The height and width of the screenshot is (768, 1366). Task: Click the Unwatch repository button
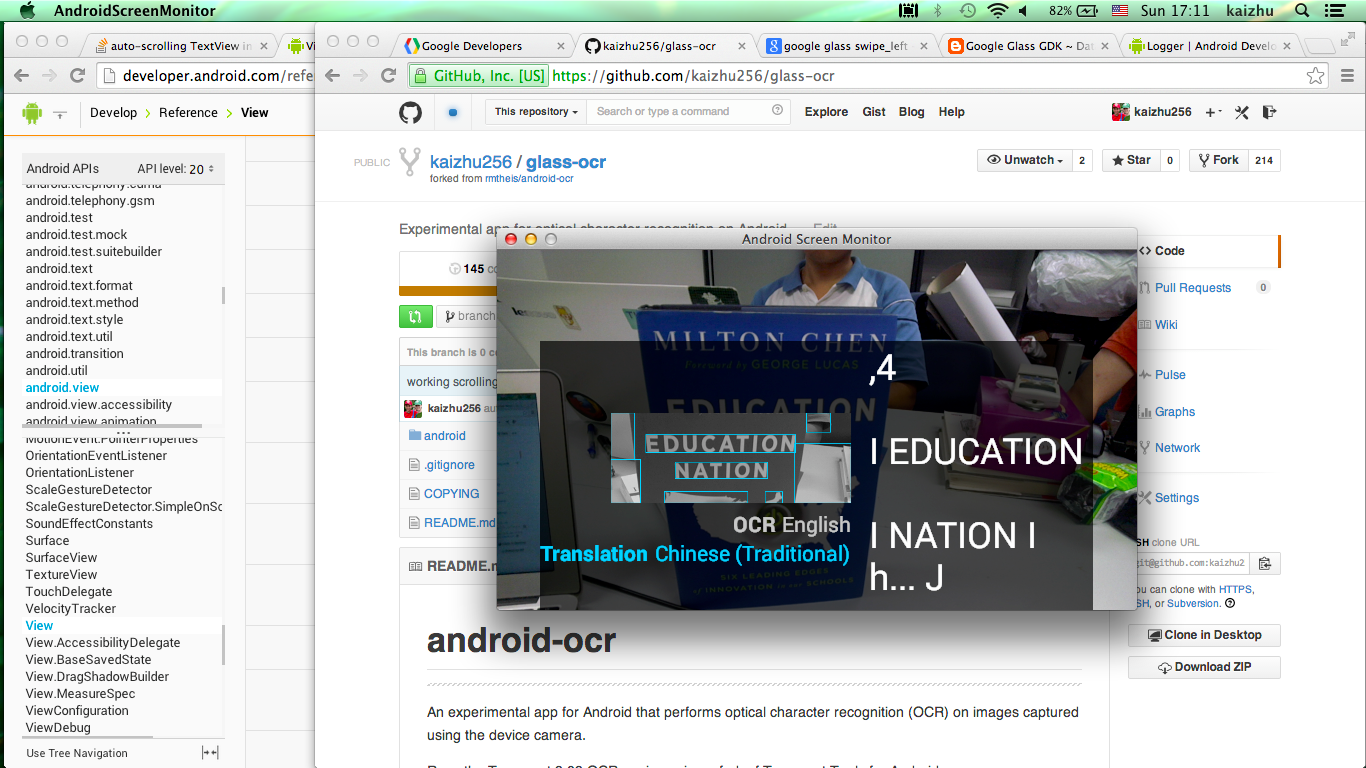(1024, 160)
